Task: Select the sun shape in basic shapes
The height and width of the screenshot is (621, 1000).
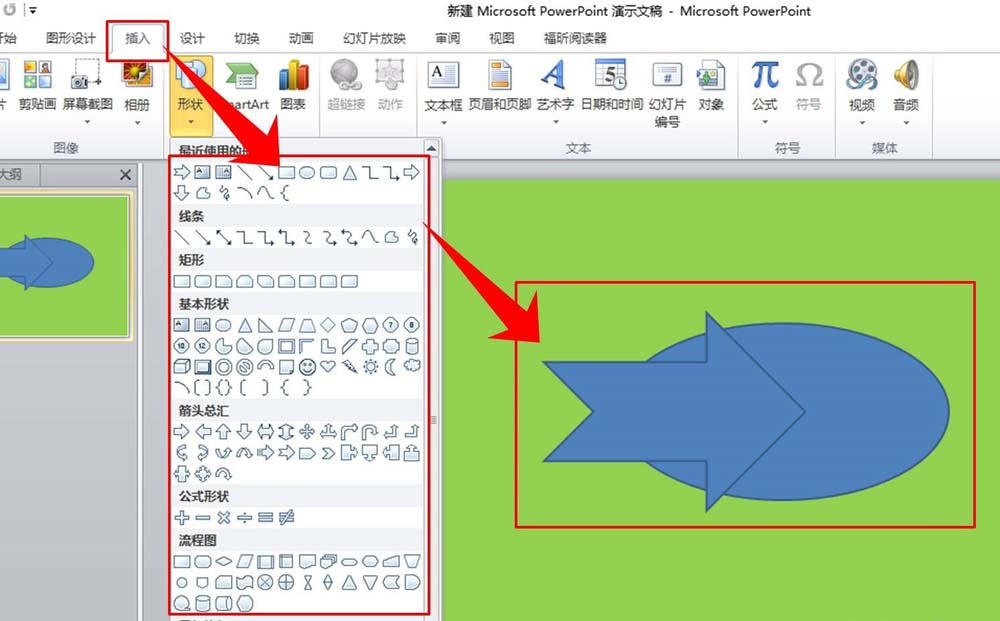Action: click(x=370, y=367)
